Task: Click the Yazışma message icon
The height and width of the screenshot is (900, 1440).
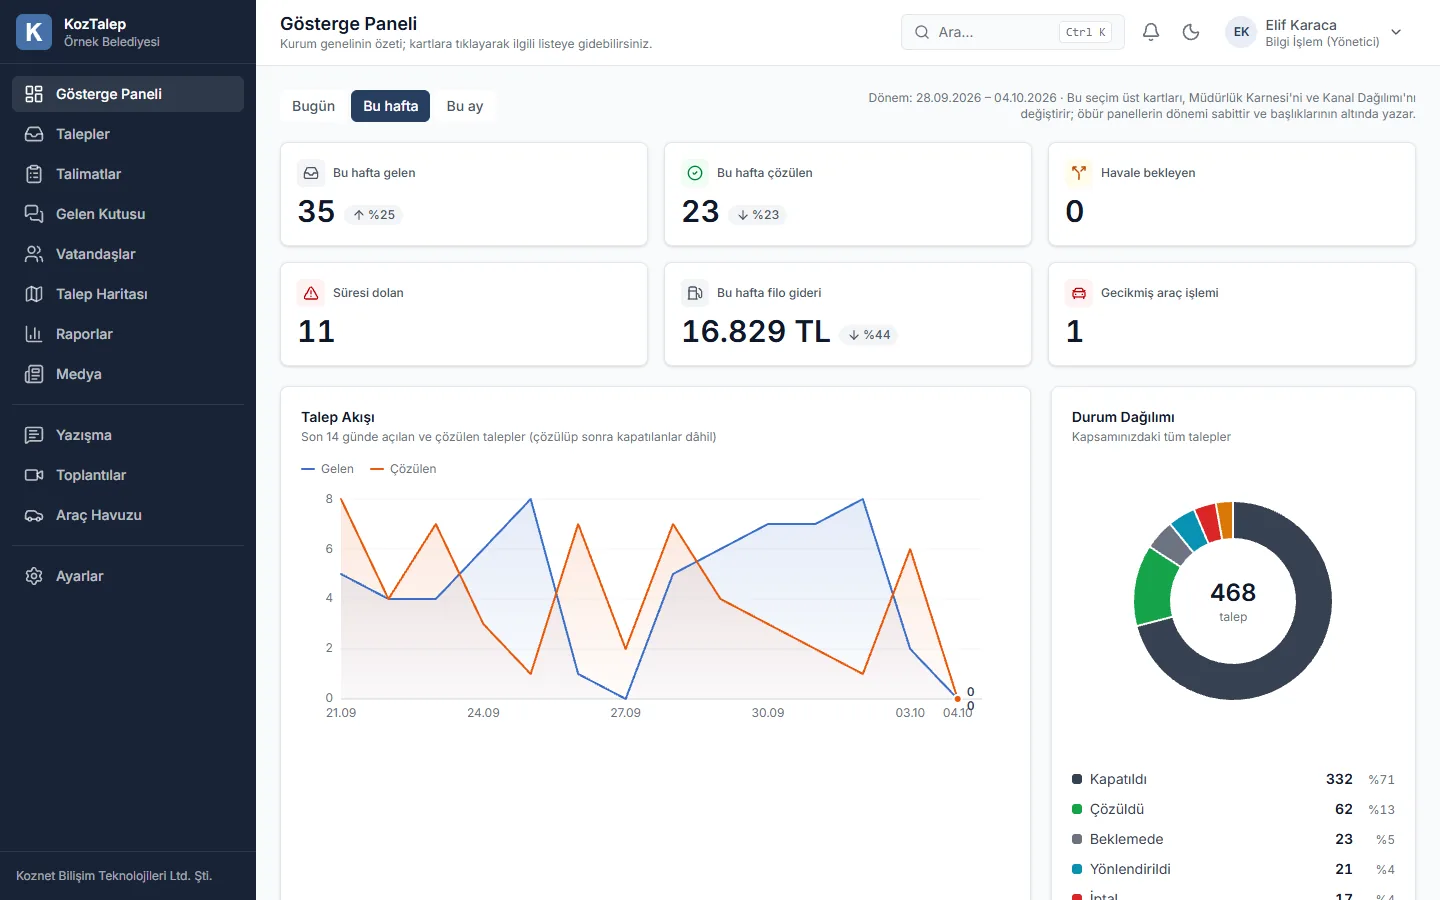Action: [x=34, y=435]
